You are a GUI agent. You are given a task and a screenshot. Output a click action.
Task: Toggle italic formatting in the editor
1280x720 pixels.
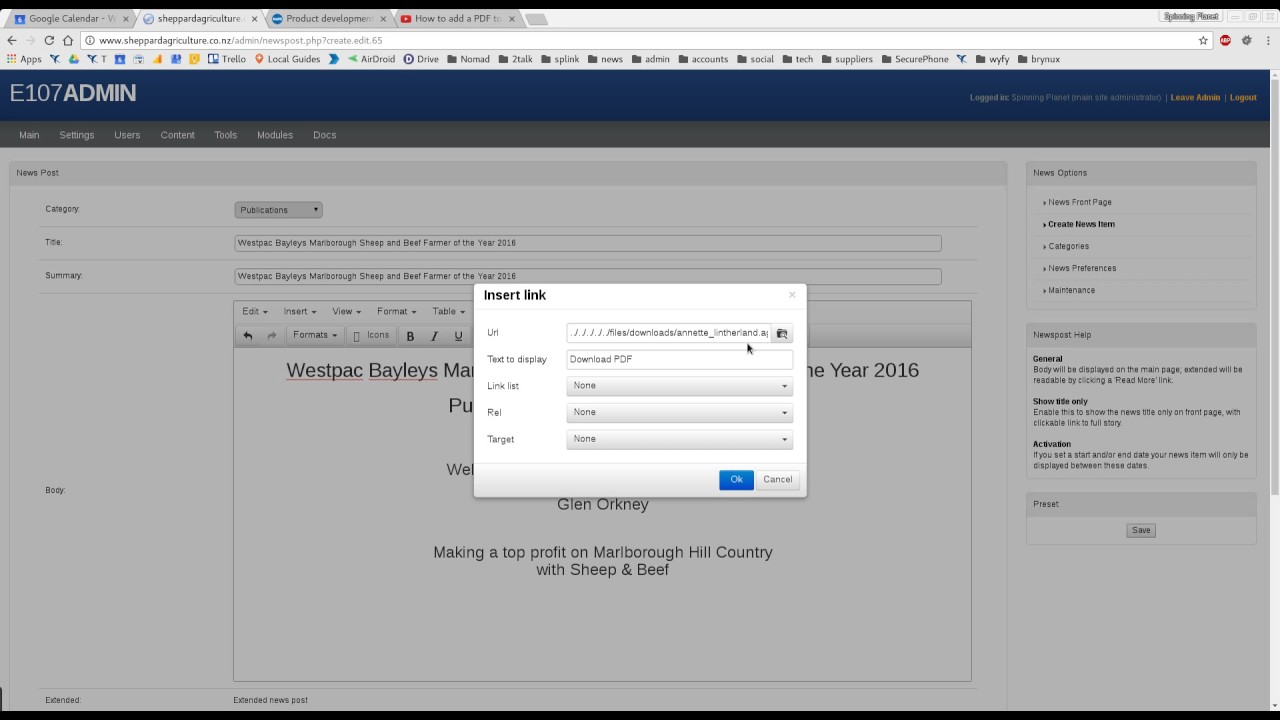(434, 336)
